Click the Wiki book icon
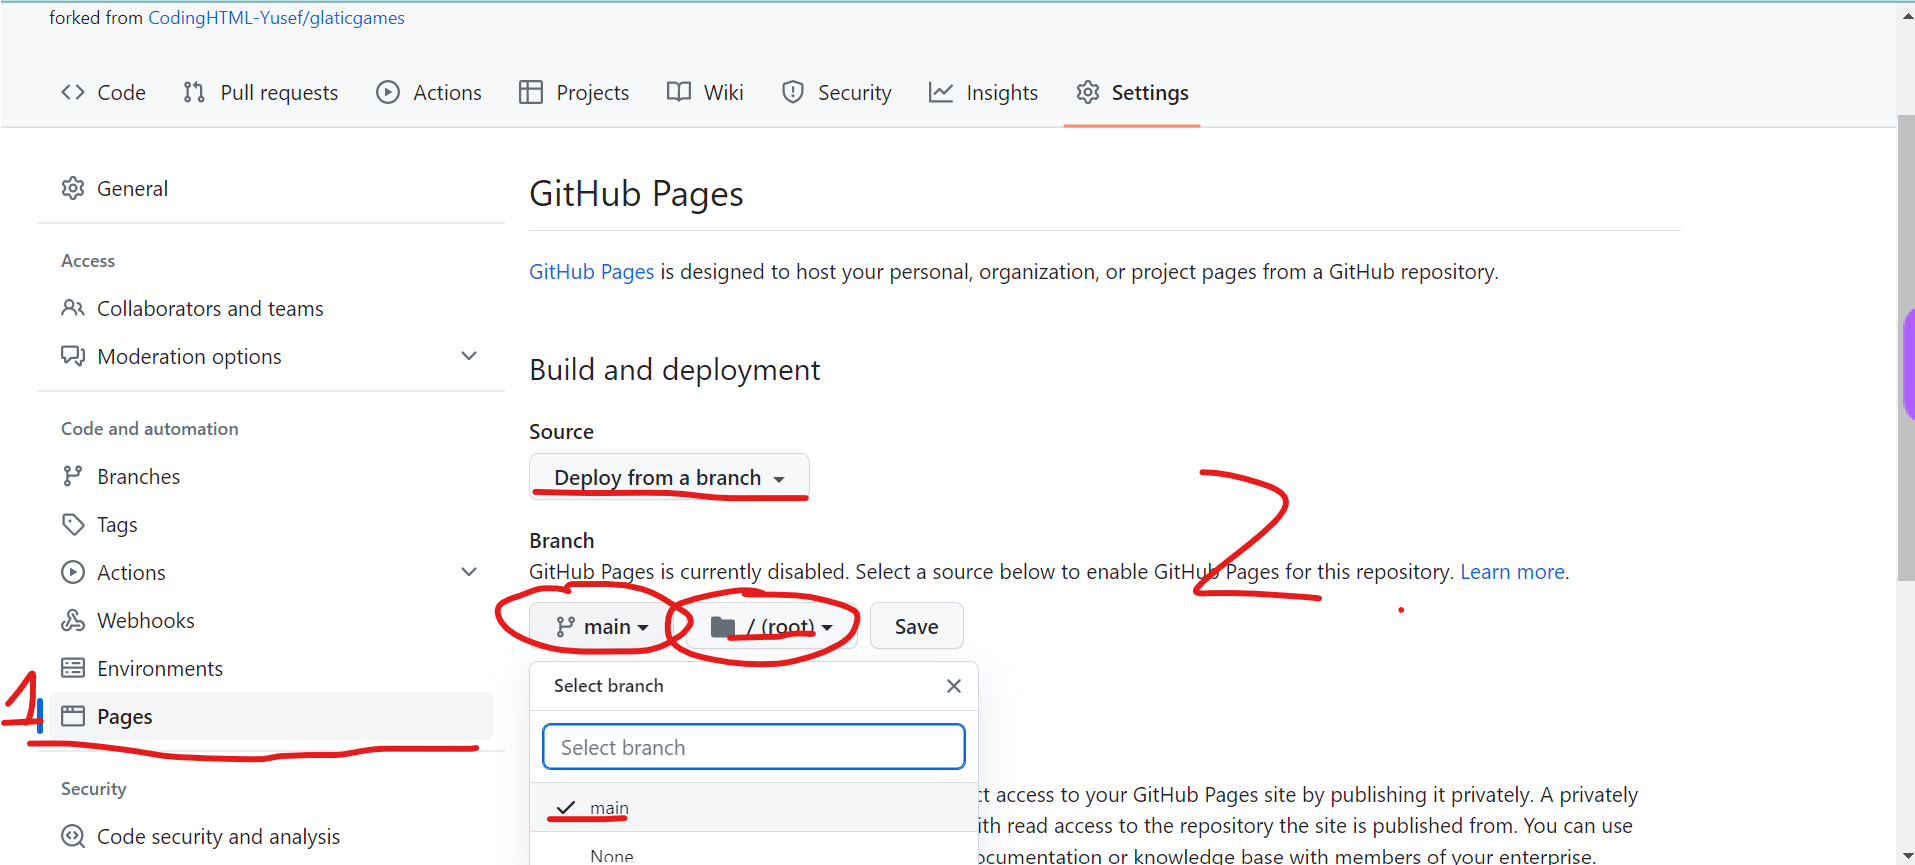This screenshot has height=865, width=1915. pyautogui.click(x=679, y=92)
